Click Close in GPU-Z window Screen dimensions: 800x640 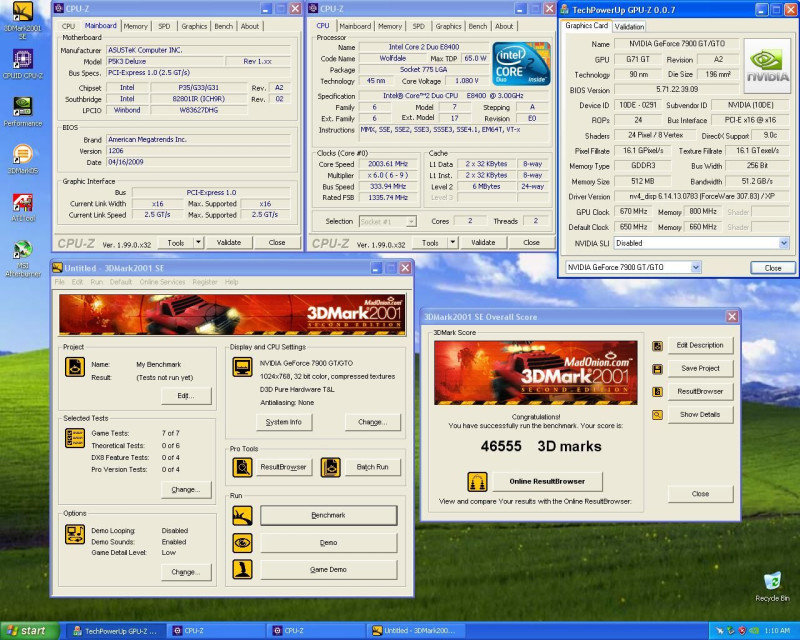click(772, 267)
